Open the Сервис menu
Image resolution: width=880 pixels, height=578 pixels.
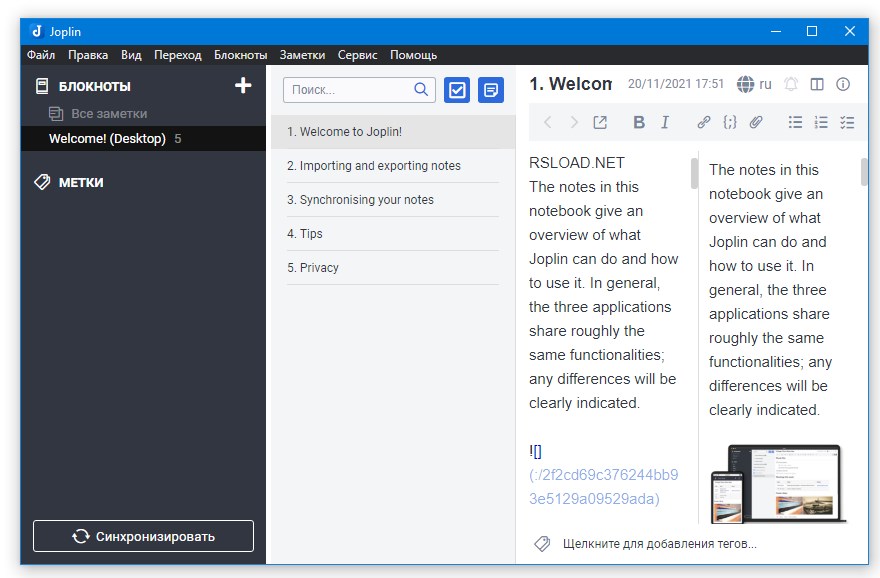point(358,55)
